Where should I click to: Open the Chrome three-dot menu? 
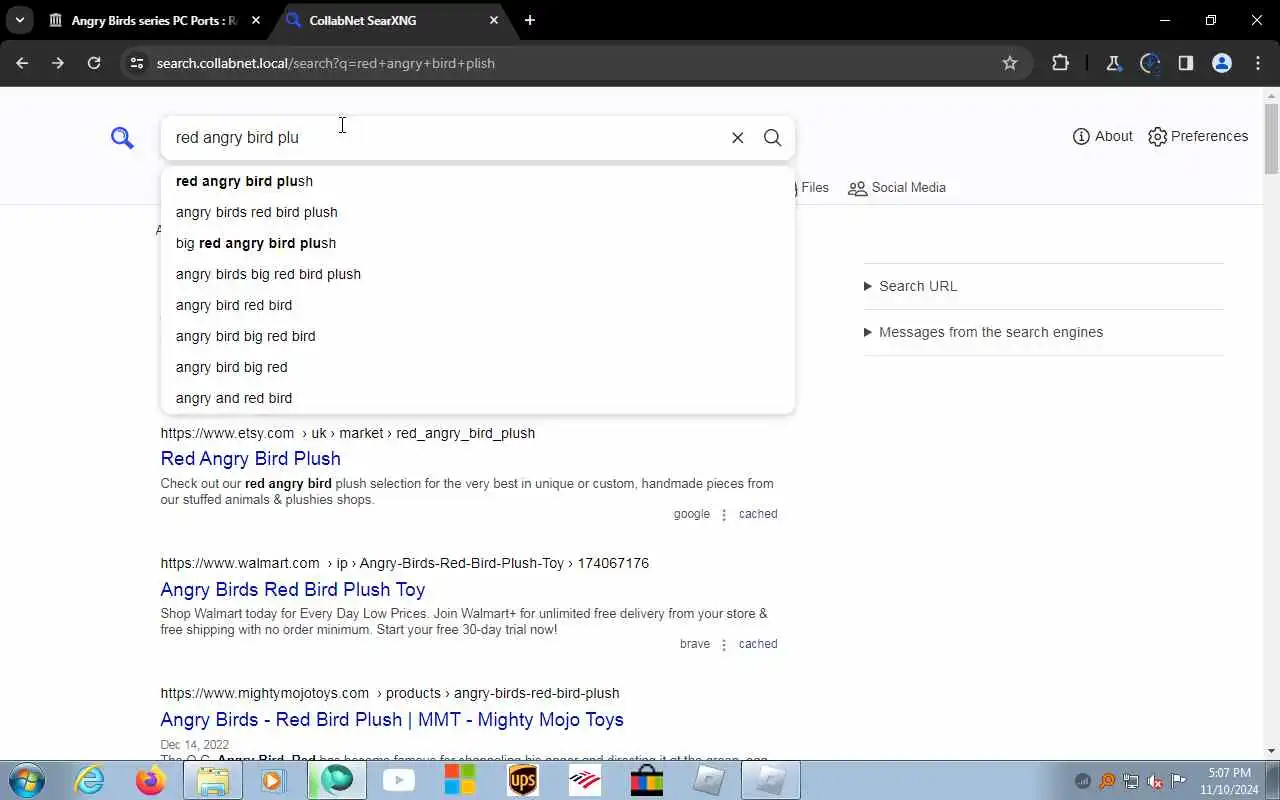pos(1258,63)
